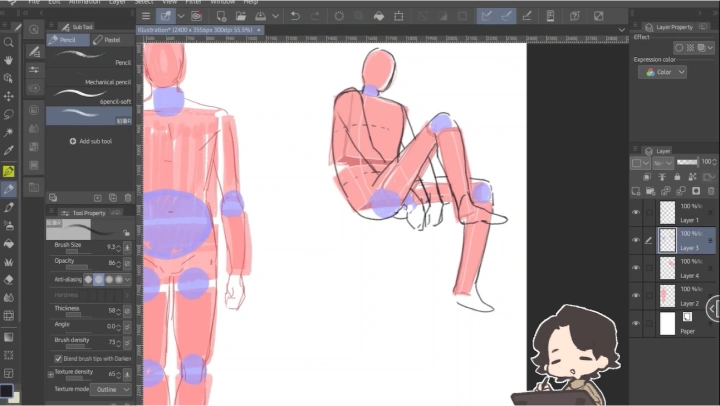Toggle the checkbox next to Layer 1's eye
Viewport: 720px width, 406px height.
tap(649, 212)
